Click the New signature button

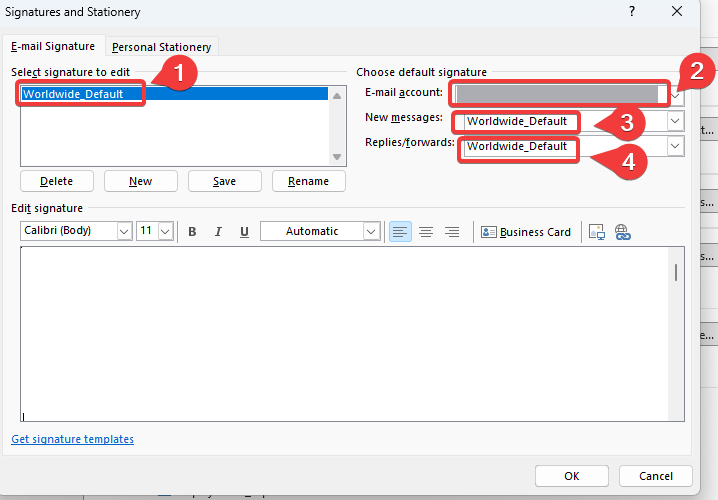pos(141,181)
